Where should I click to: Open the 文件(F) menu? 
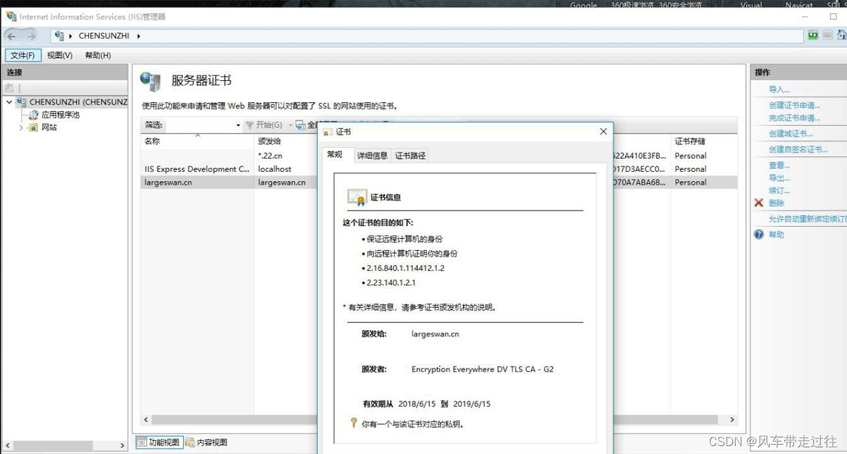tap(22, 56)
